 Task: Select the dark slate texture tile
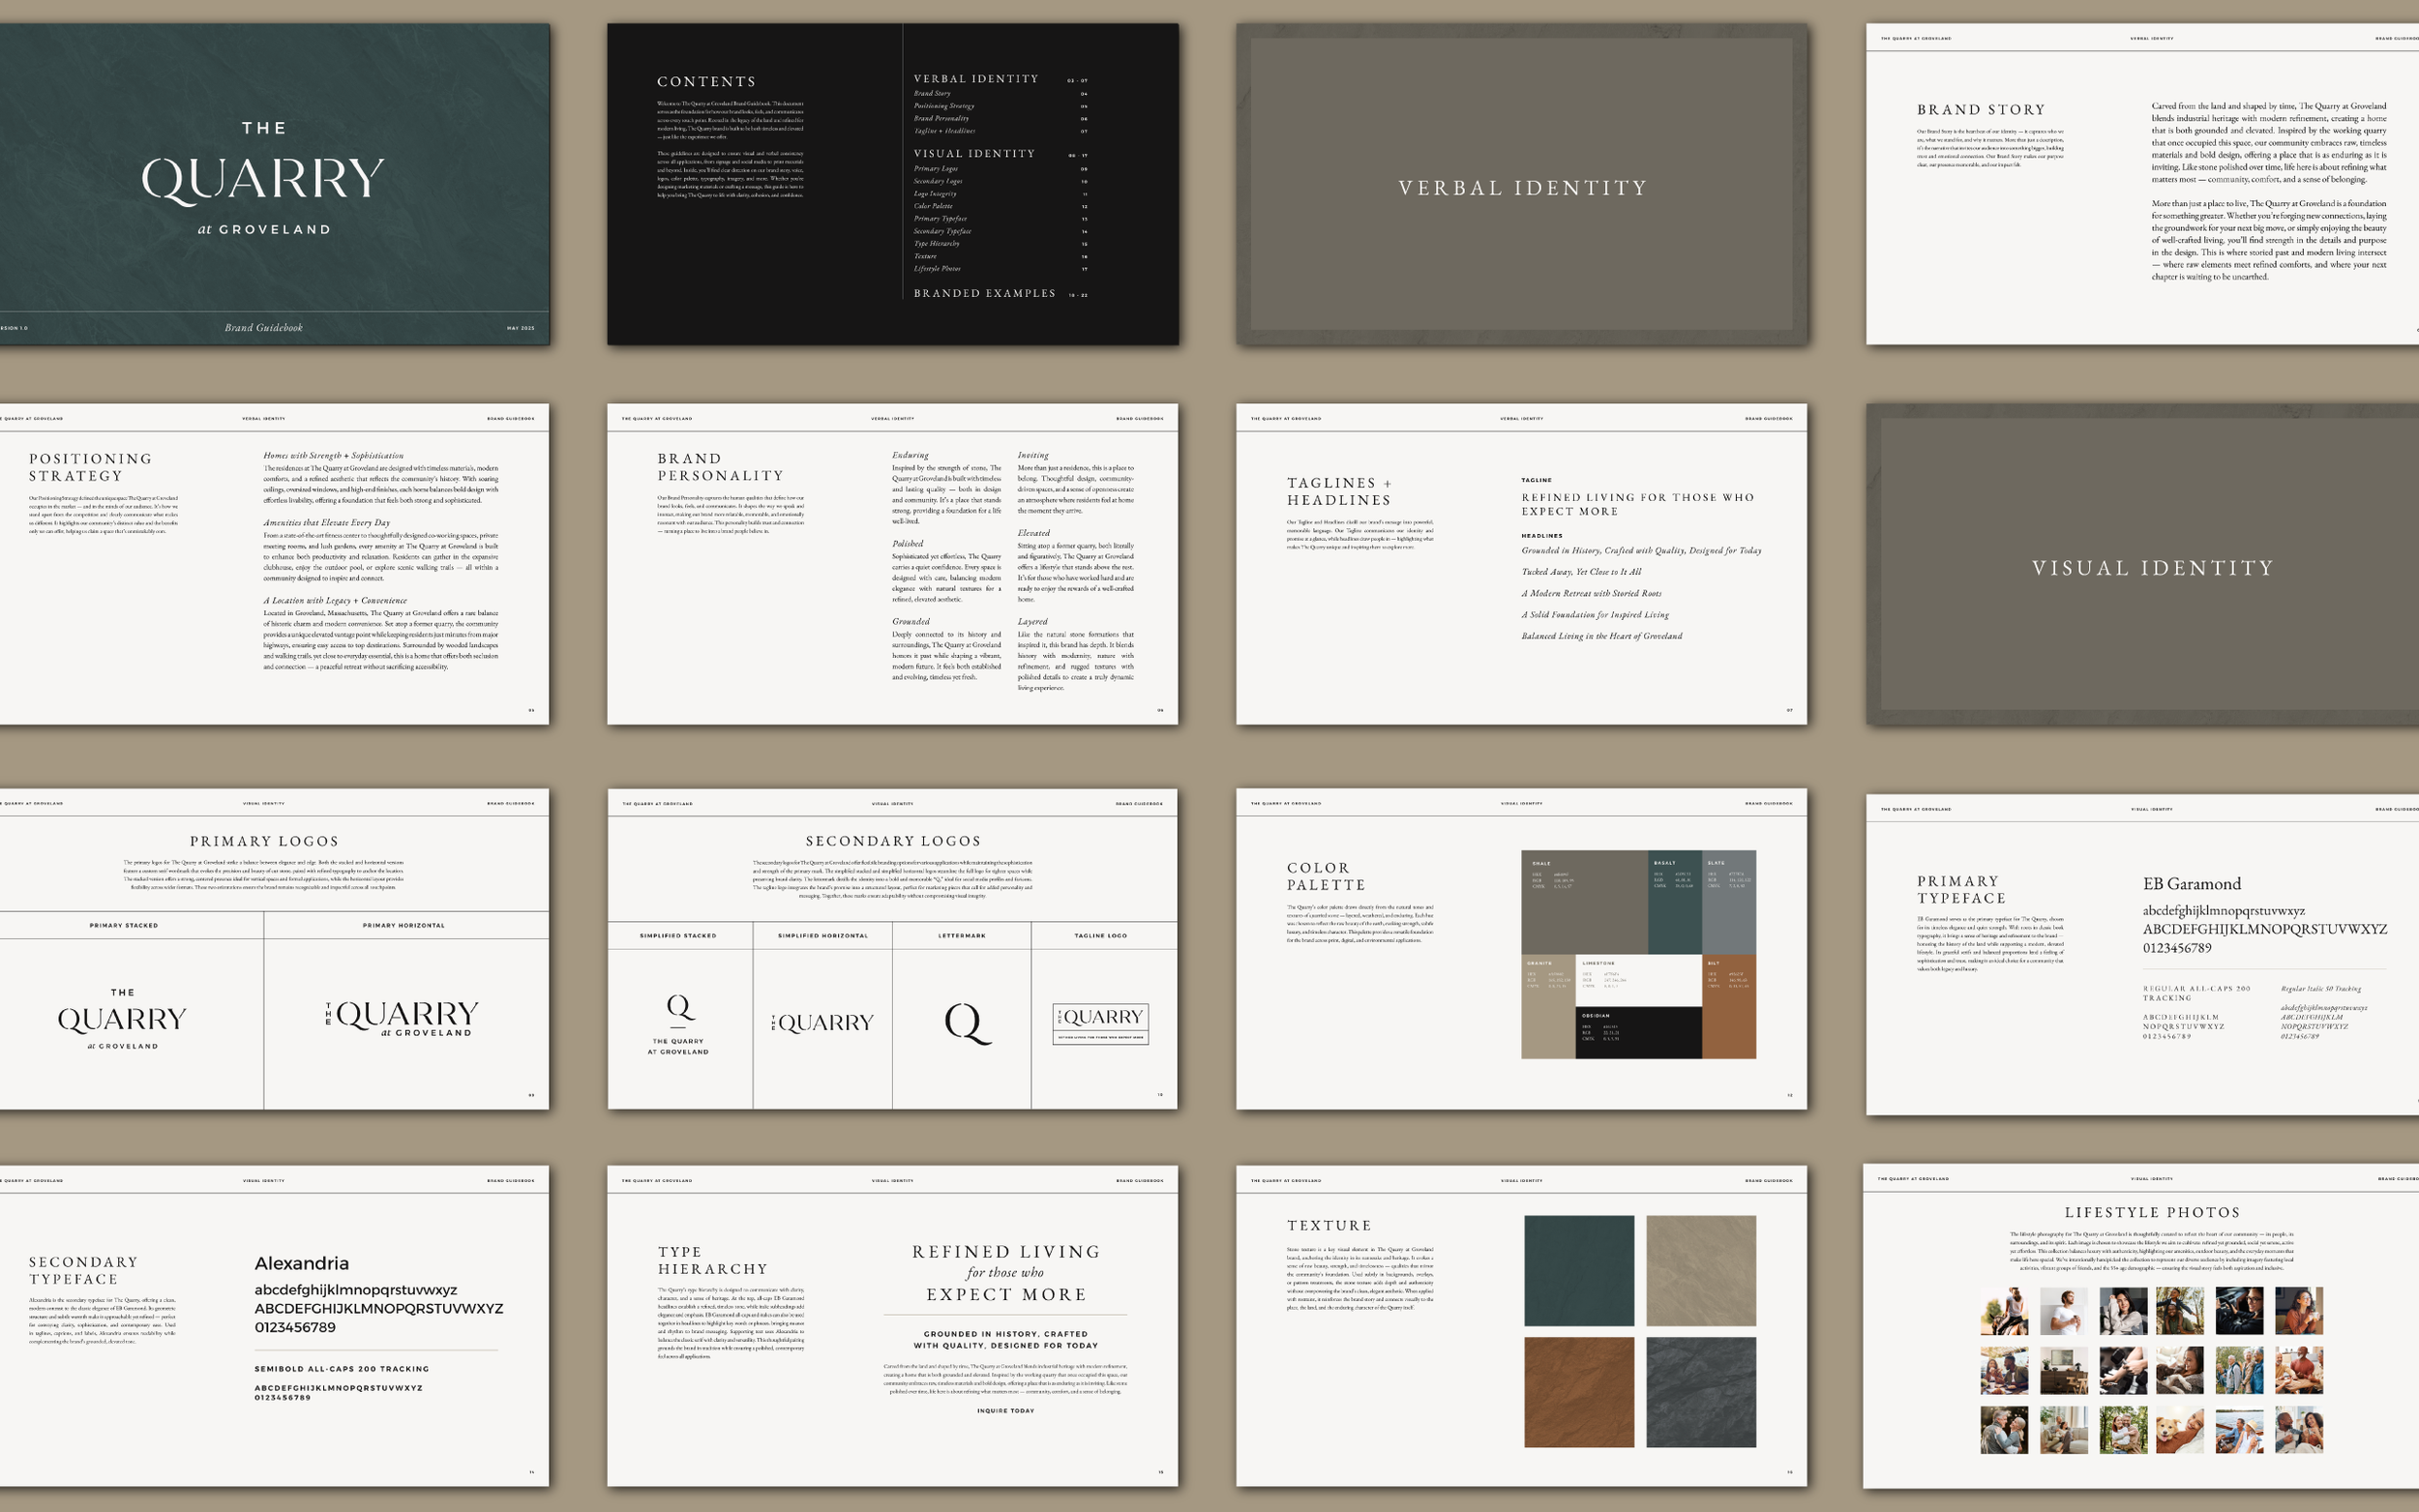pos(1701,1392)
